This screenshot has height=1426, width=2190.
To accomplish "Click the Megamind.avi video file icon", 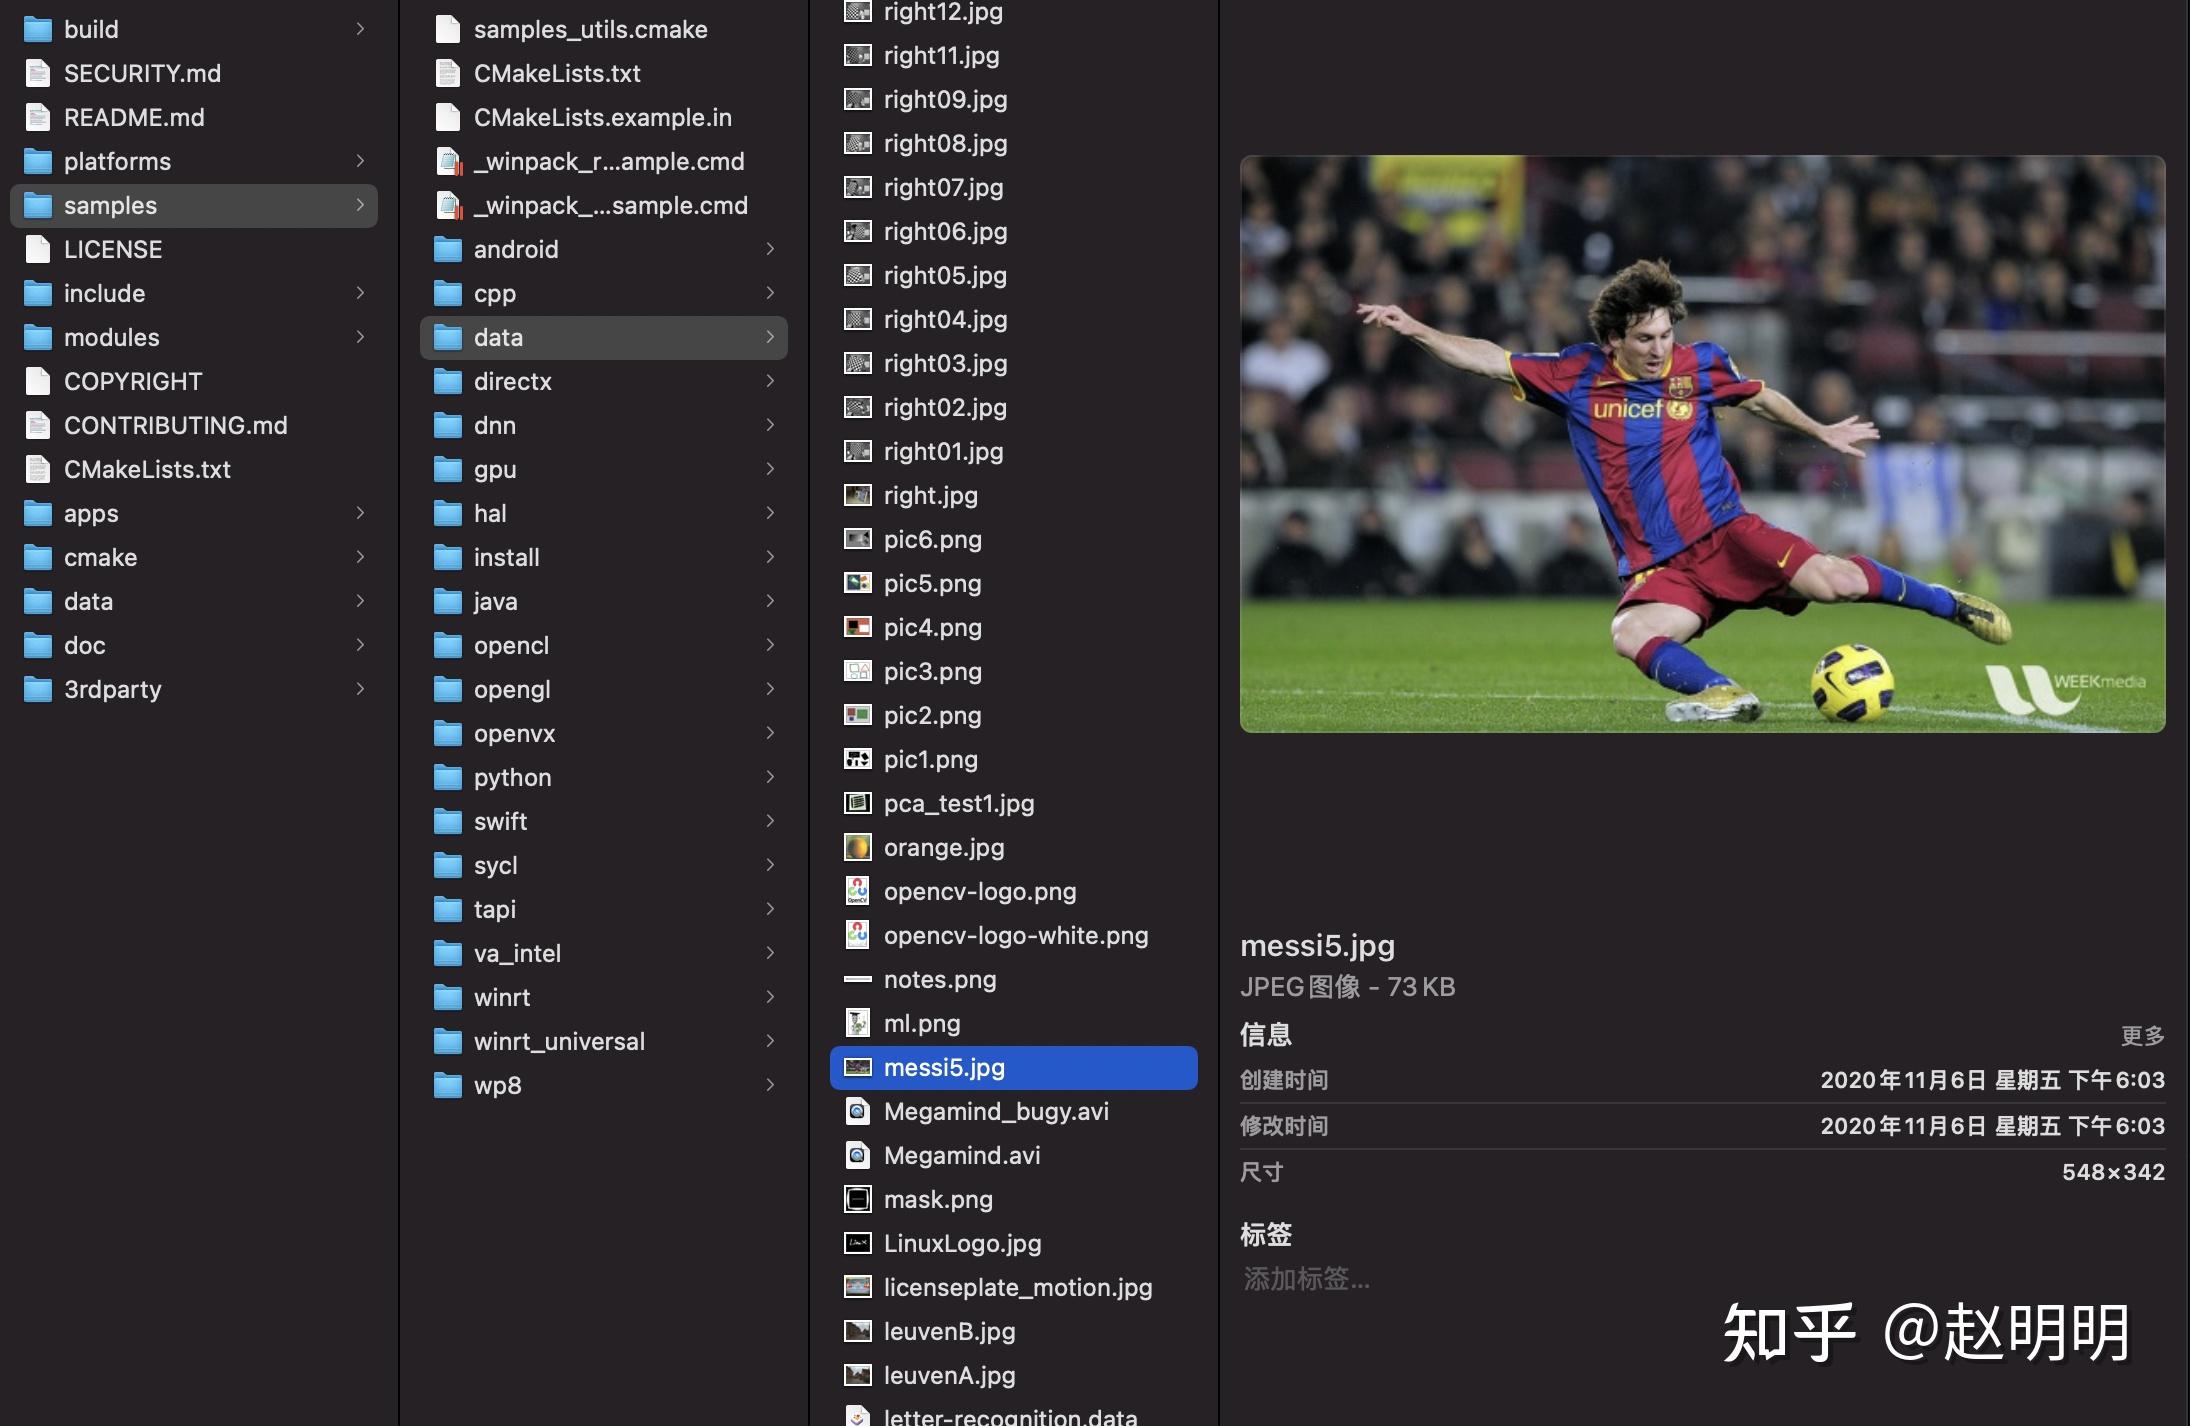I will (857, 1155).
